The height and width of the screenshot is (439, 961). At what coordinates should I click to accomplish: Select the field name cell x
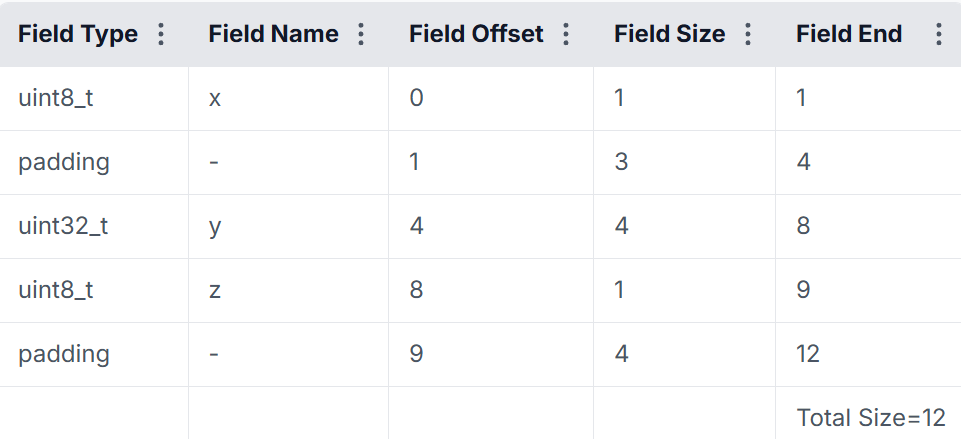[289, 99]
